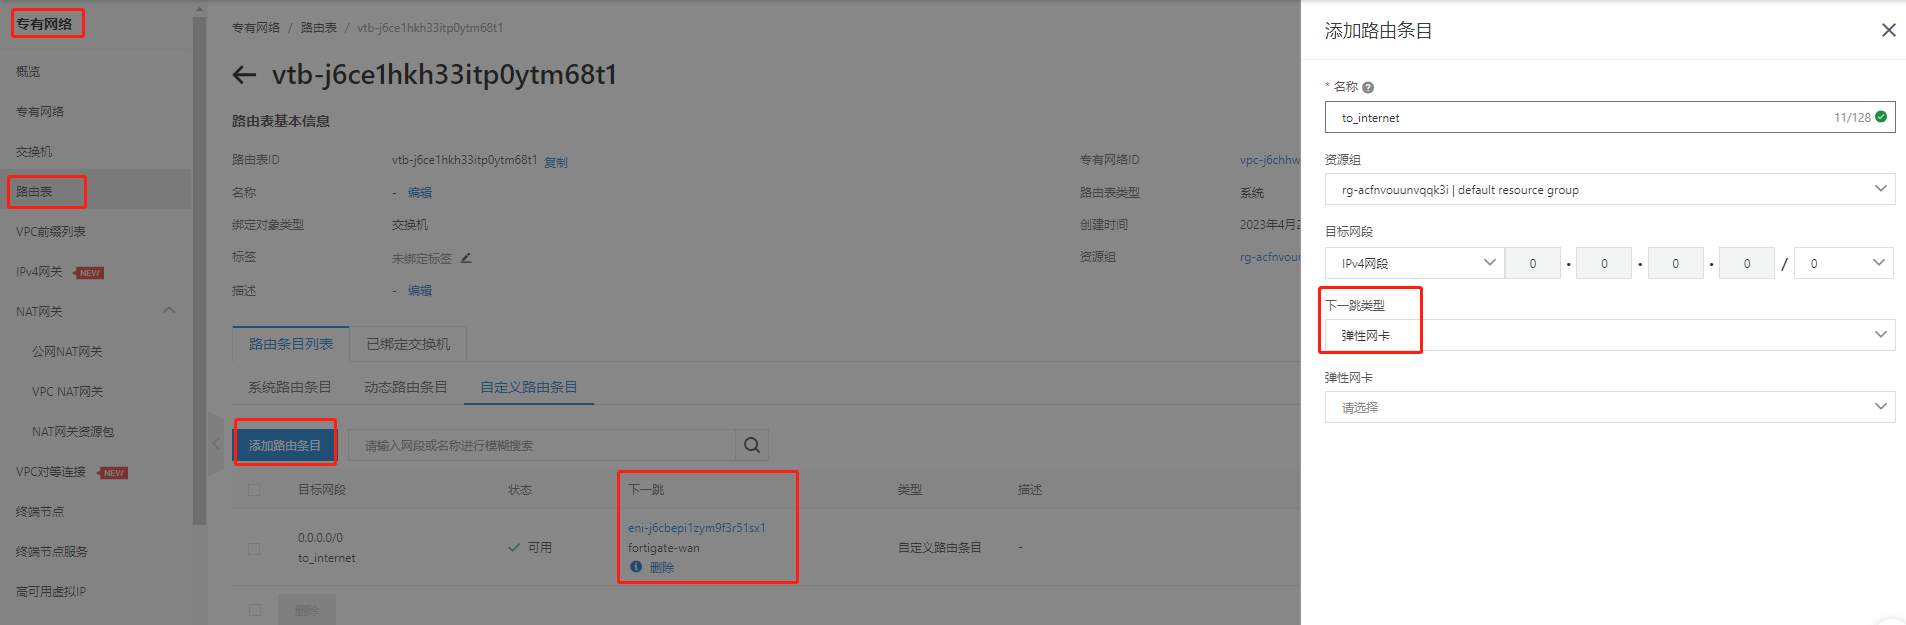
Task: Collapse the sidebar using the left chevron handle
Action: pyautogui.click(x=216, y=444)
